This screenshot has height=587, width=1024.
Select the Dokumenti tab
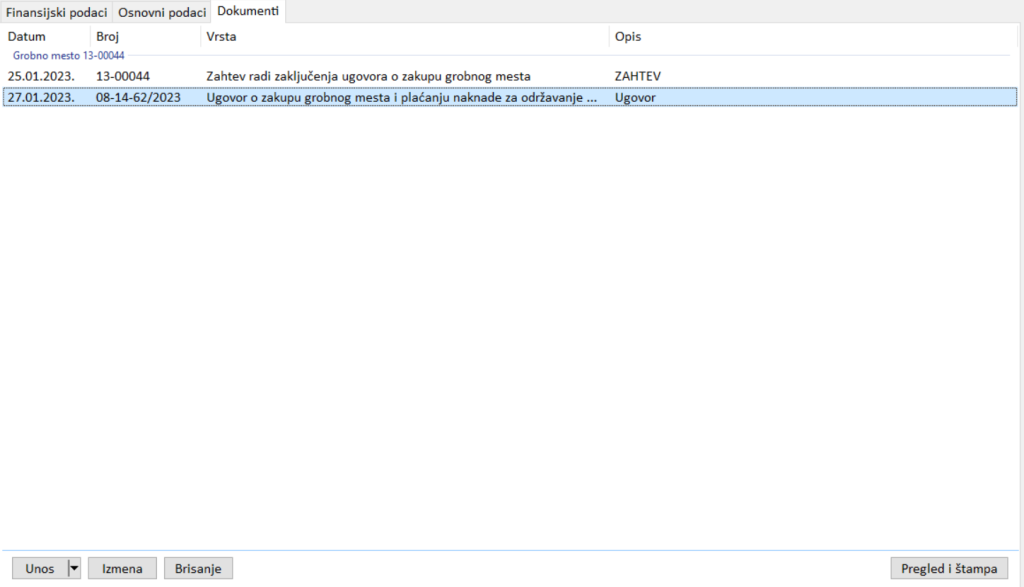248,12
